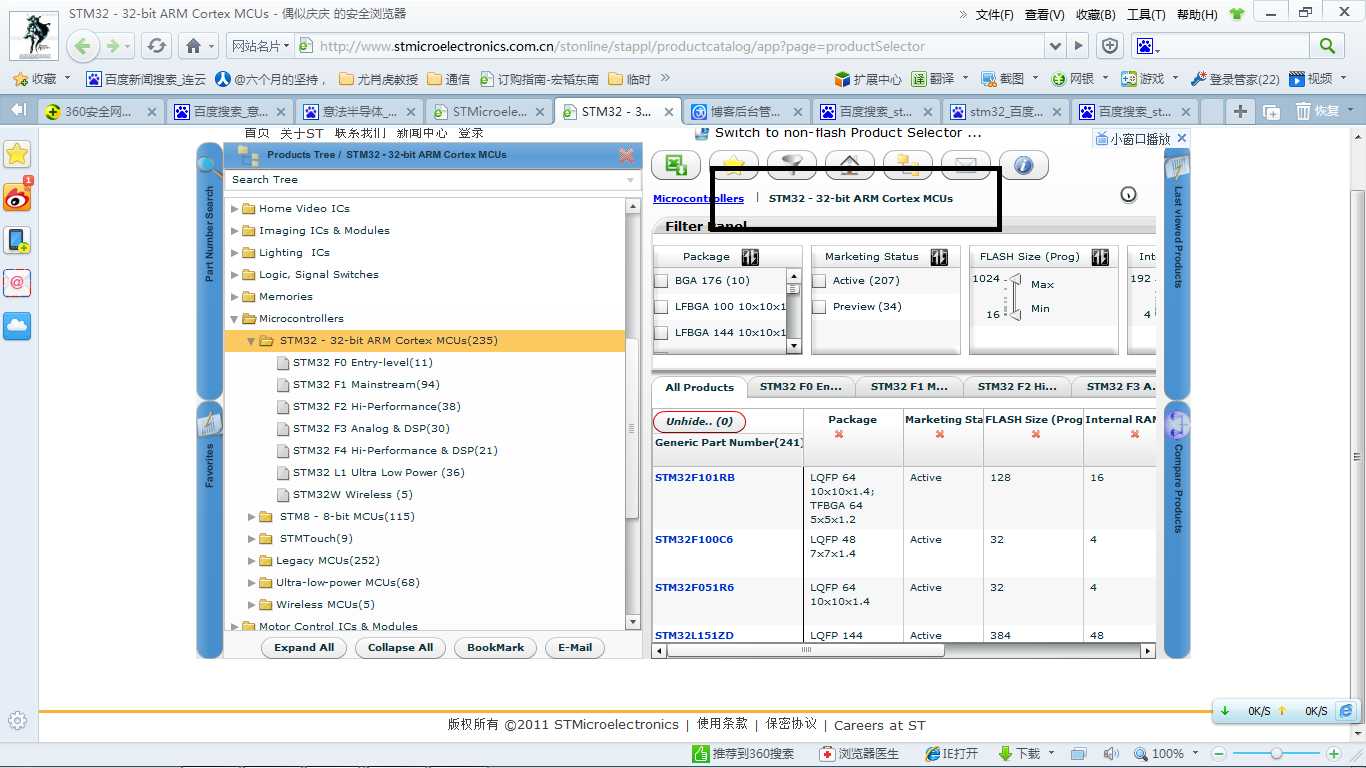Check the Active (207) marketing status box
Viewport: 1366px width, 768px height.
[x=820, y=281]
